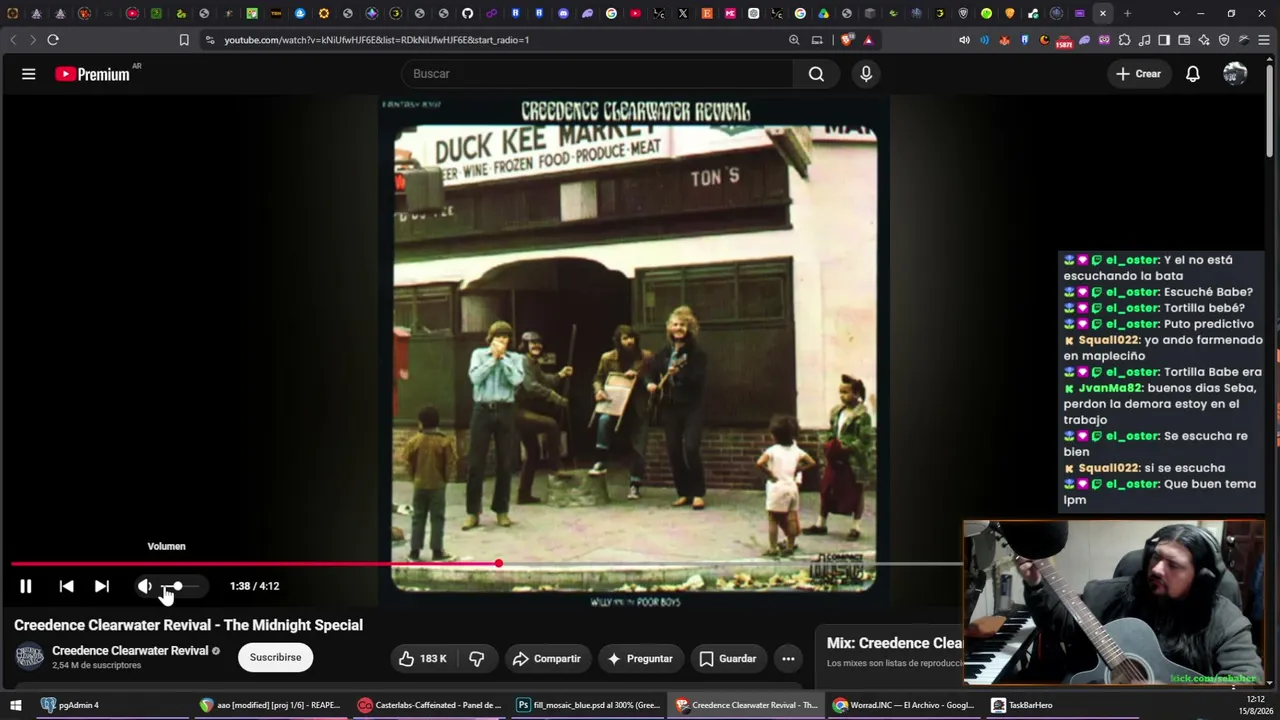Open the media control music note icon
Image resolution: width=1280 pixels, height=720 pixels.
[1144, 40]
